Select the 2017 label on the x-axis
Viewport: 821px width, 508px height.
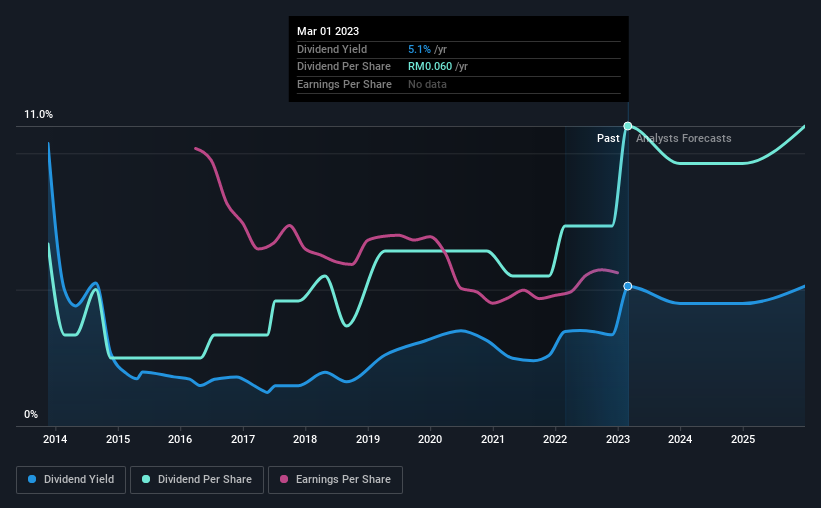click(x=243, y=439)
